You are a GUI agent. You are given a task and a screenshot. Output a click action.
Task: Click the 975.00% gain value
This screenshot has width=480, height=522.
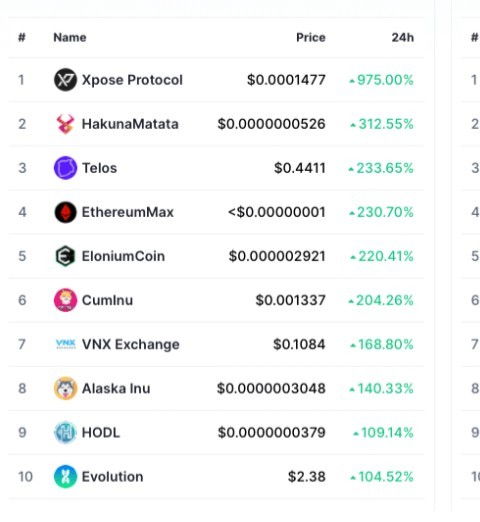coord(381,80)
